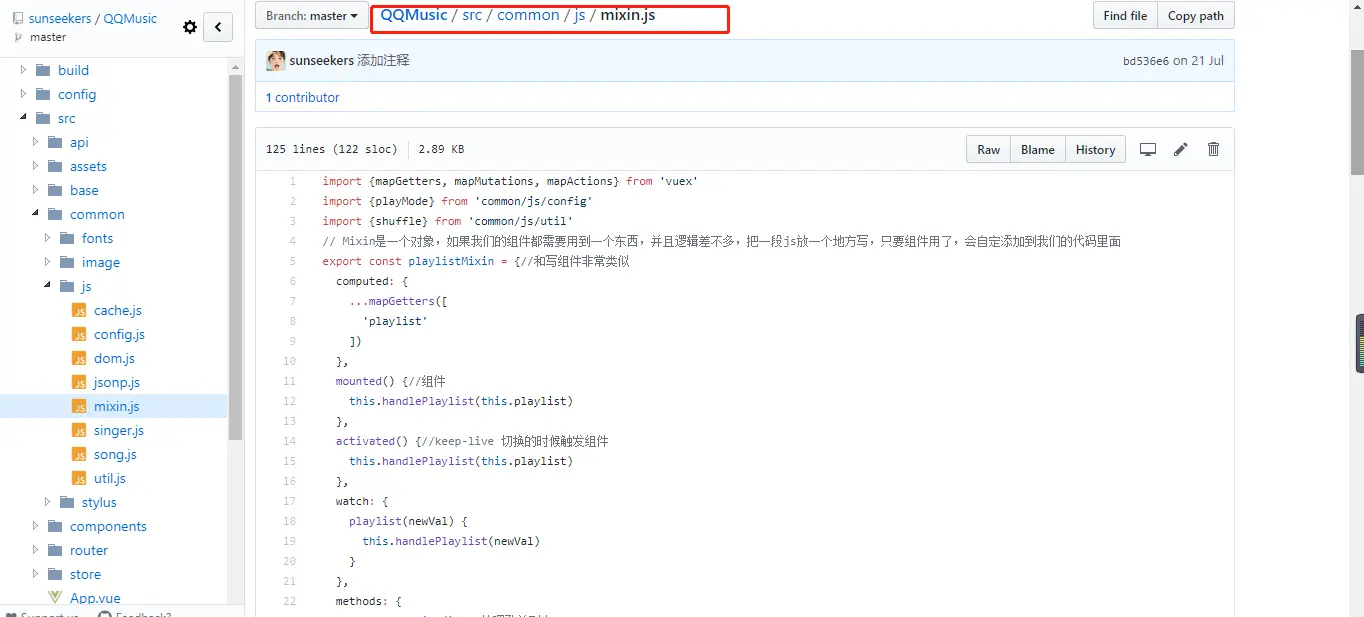Screen dimensions: 1364x617
Task: Click line number 17 in code
Action: [x=289, y=501]
